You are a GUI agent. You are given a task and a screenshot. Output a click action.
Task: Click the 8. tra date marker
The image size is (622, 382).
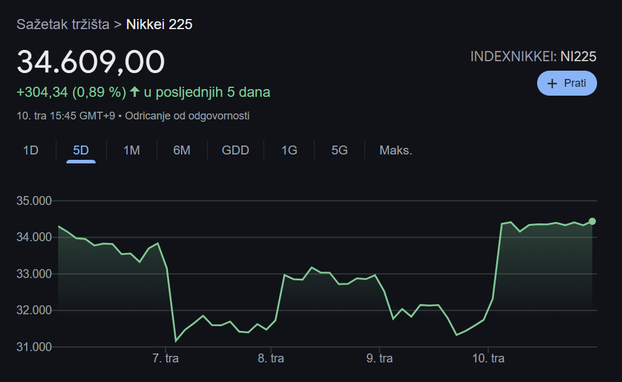point(271,359)
